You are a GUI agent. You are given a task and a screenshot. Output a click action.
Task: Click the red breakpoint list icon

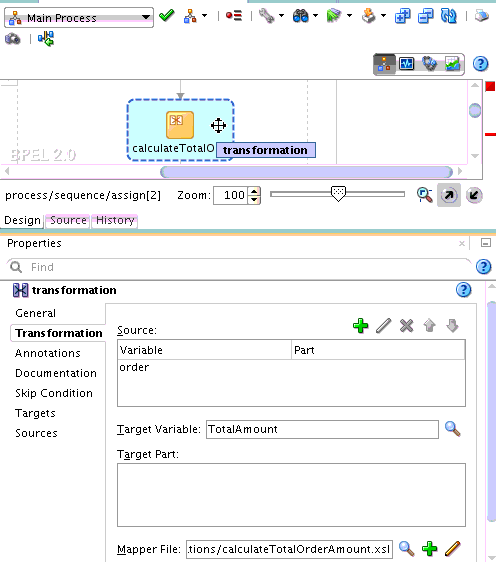[234, 15]
